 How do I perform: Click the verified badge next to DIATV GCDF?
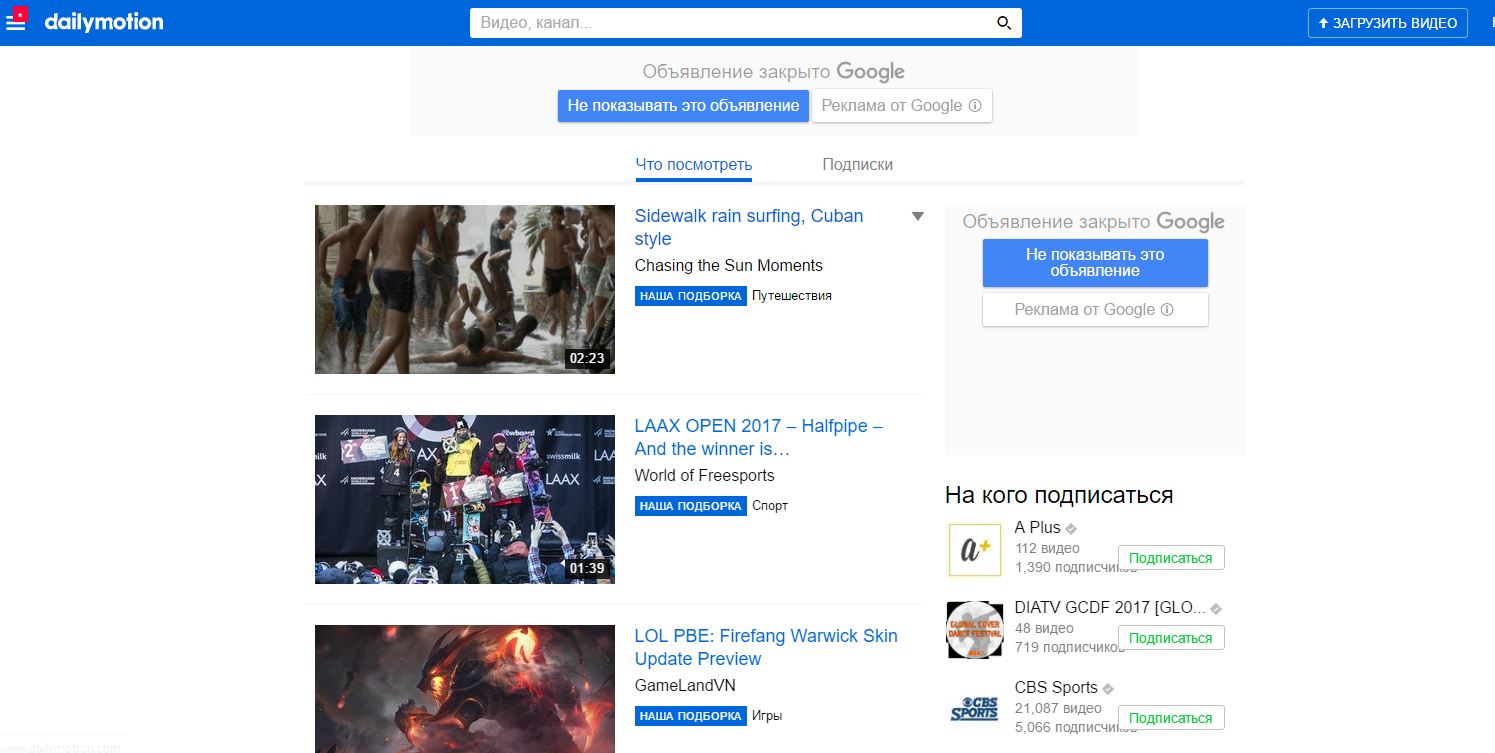pyautogui.click(x=1216, y=609)
